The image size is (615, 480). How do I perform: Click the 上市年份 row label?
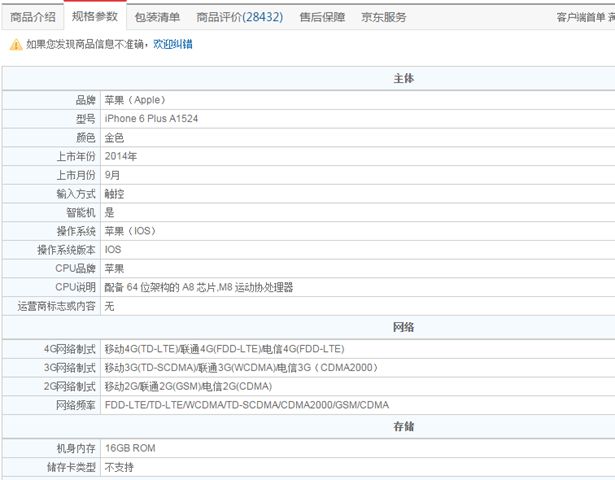tap(76, 156)
